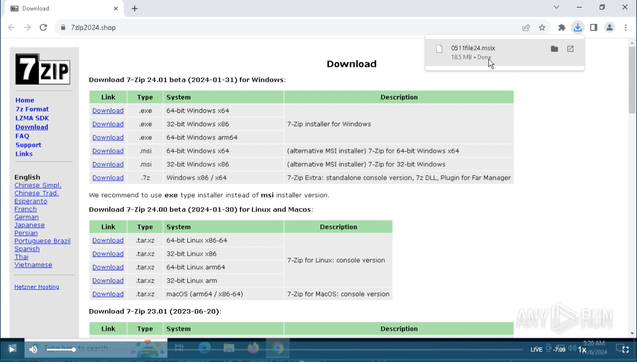Open Firefox from the taskbar
637x362 pixels.
click(x=253, y=348)
